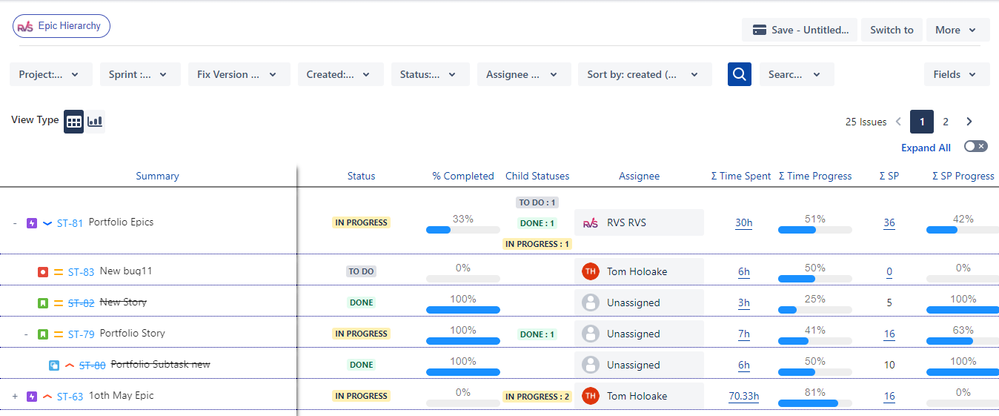
Task: Click the 33% completed bar for ST-81
Action: point(463,229)
